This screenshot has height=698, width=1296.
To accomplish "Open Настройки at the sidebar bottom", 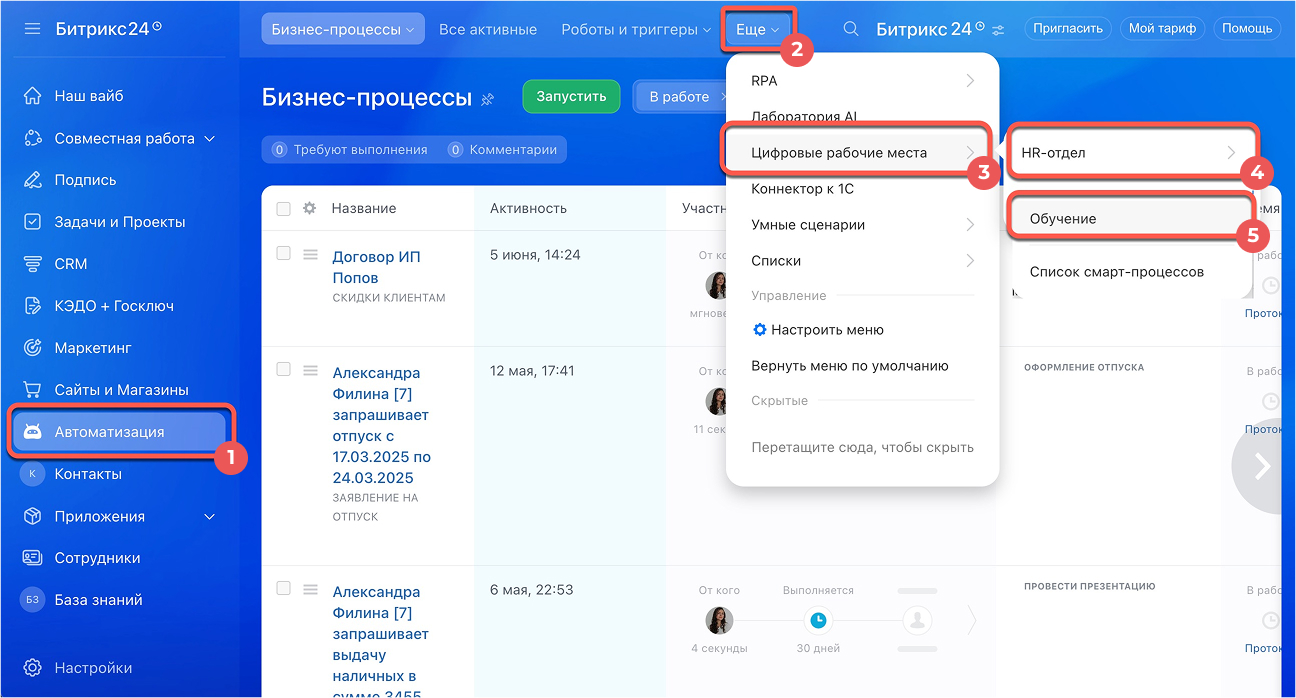I will click(x=93, y=668).
